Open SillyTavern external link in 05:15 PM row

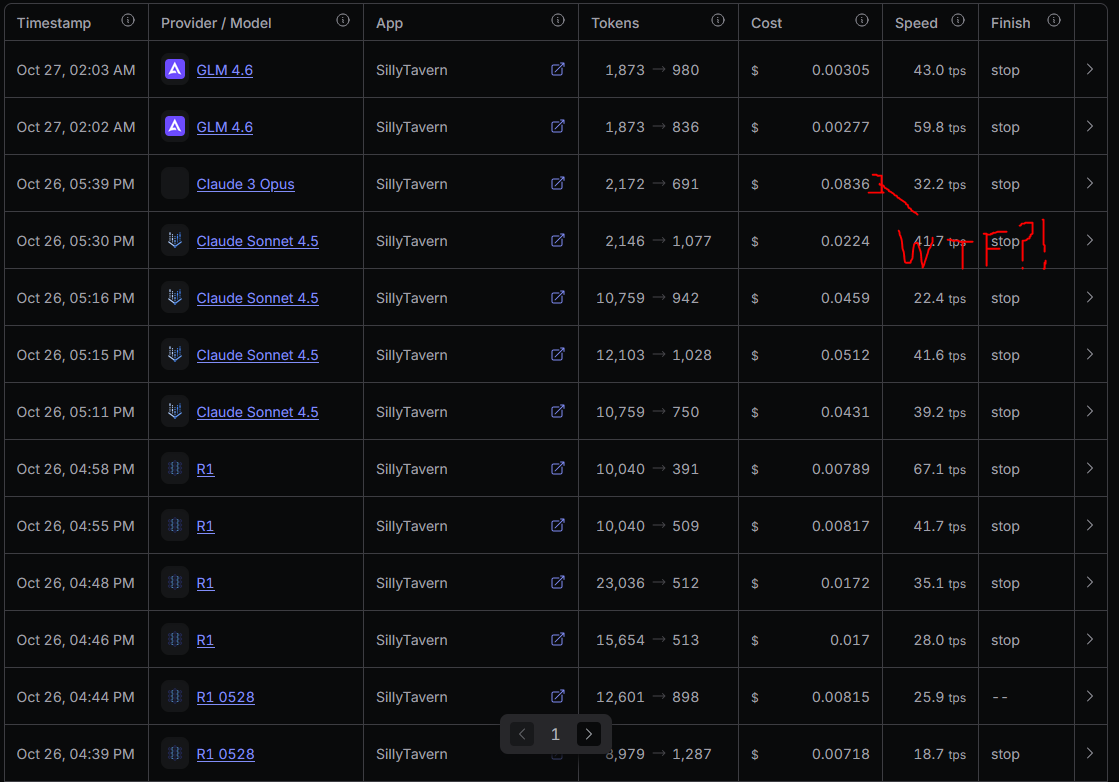click(558, 355)
